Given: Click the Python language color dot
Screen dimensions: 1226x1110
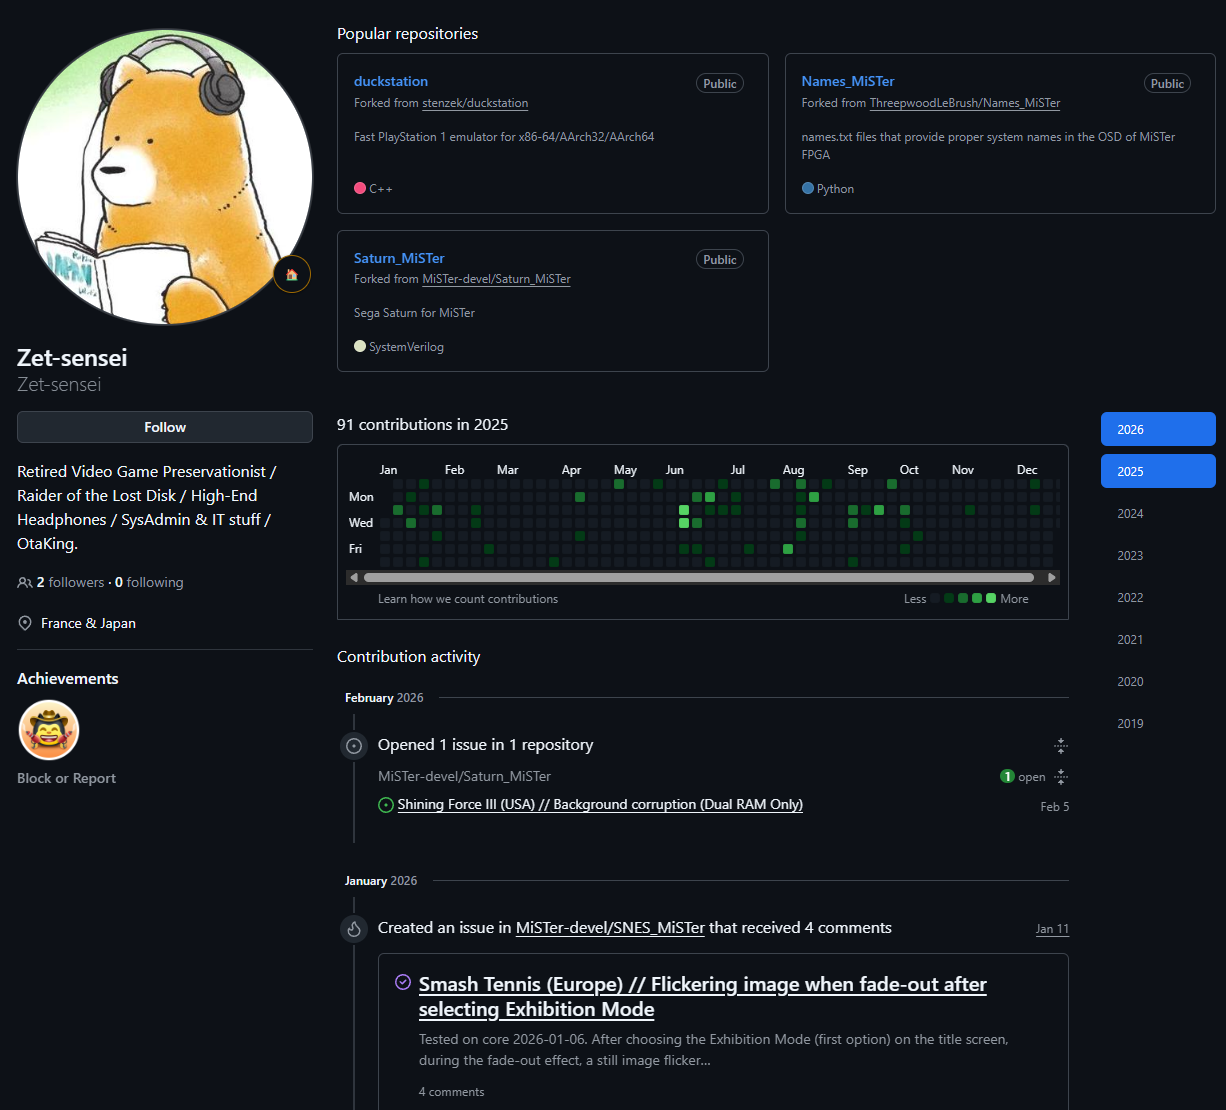Looking at the screenshot, I should coord(808,188).
